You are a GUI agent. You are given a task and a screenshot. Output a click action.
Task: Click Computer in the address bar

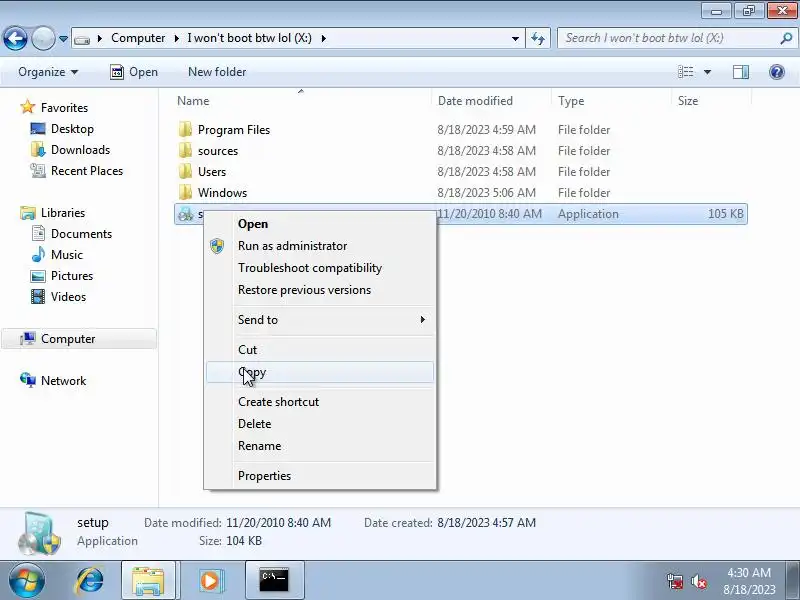138,38
